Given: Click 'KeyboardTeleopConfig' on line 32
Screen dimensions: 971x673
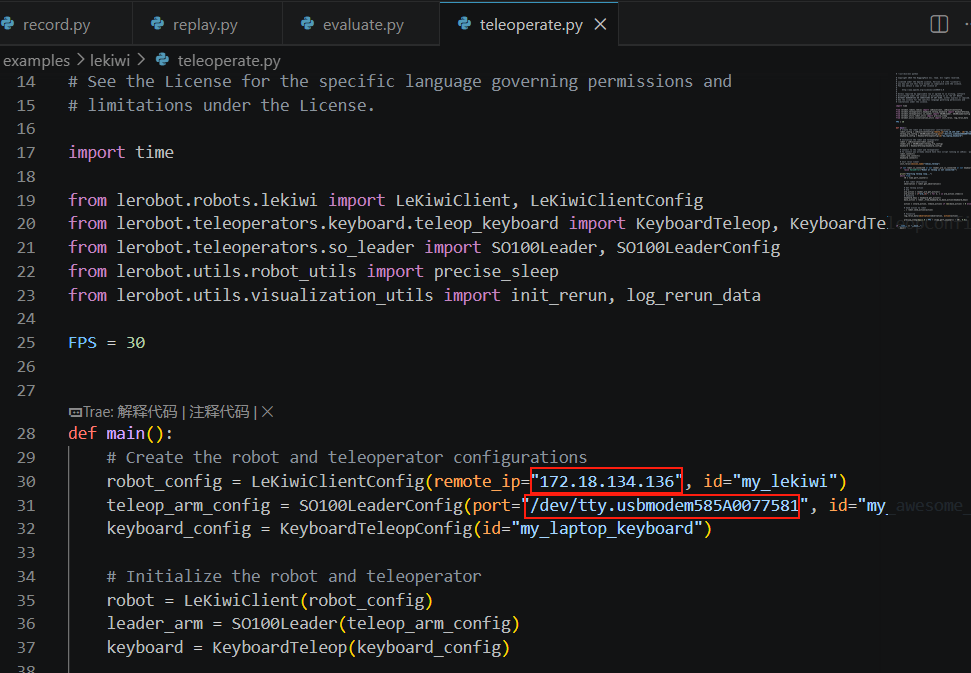Looking at the screenshot, I should point(376,529).
